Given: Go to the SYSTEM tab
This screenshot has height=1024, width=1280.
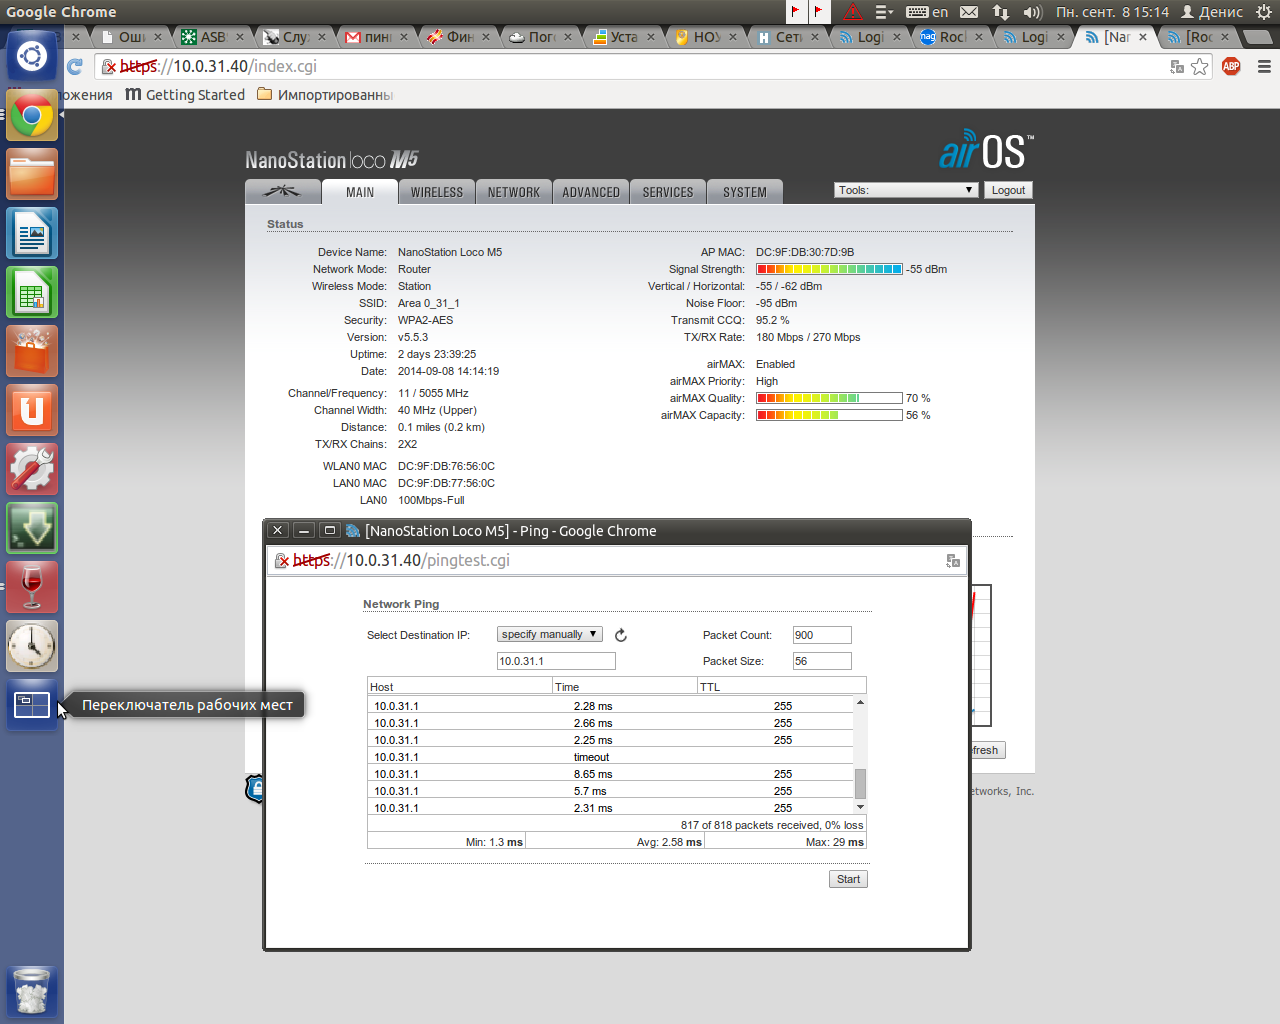Looking at the screenshot, I should pyautogui.click(x=745, y=192).
